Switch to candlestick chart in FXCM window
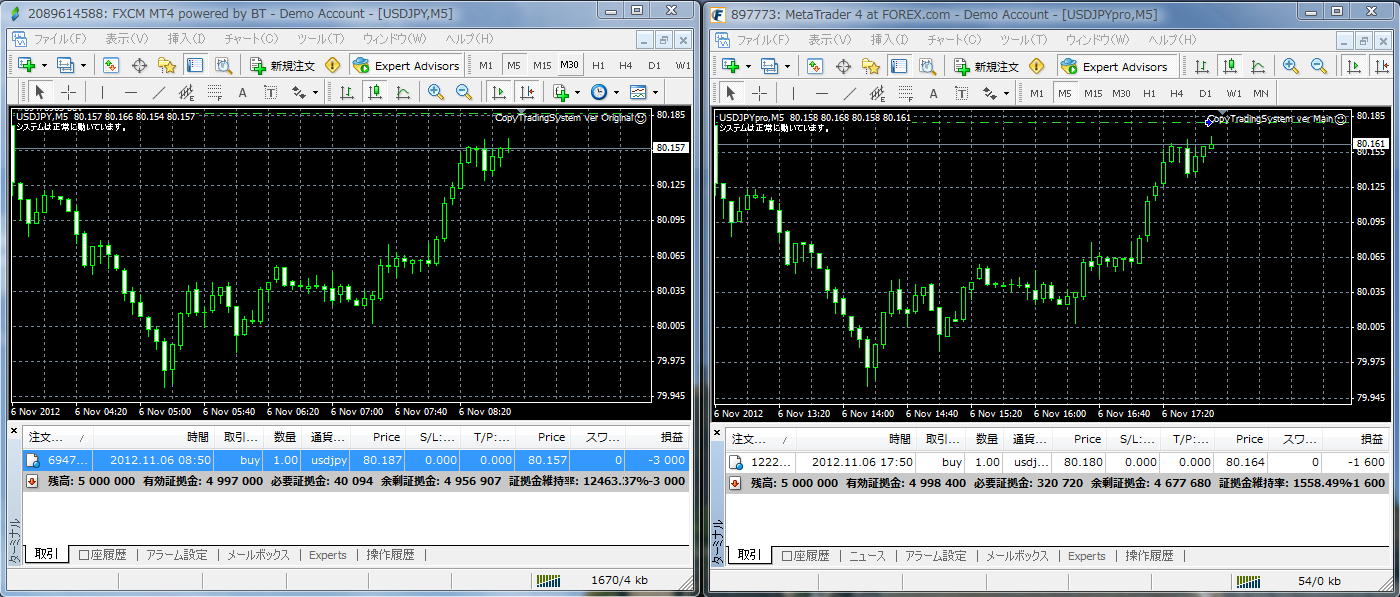The height and width of the screenshot is (597, 1400). (x=375, y=92)
